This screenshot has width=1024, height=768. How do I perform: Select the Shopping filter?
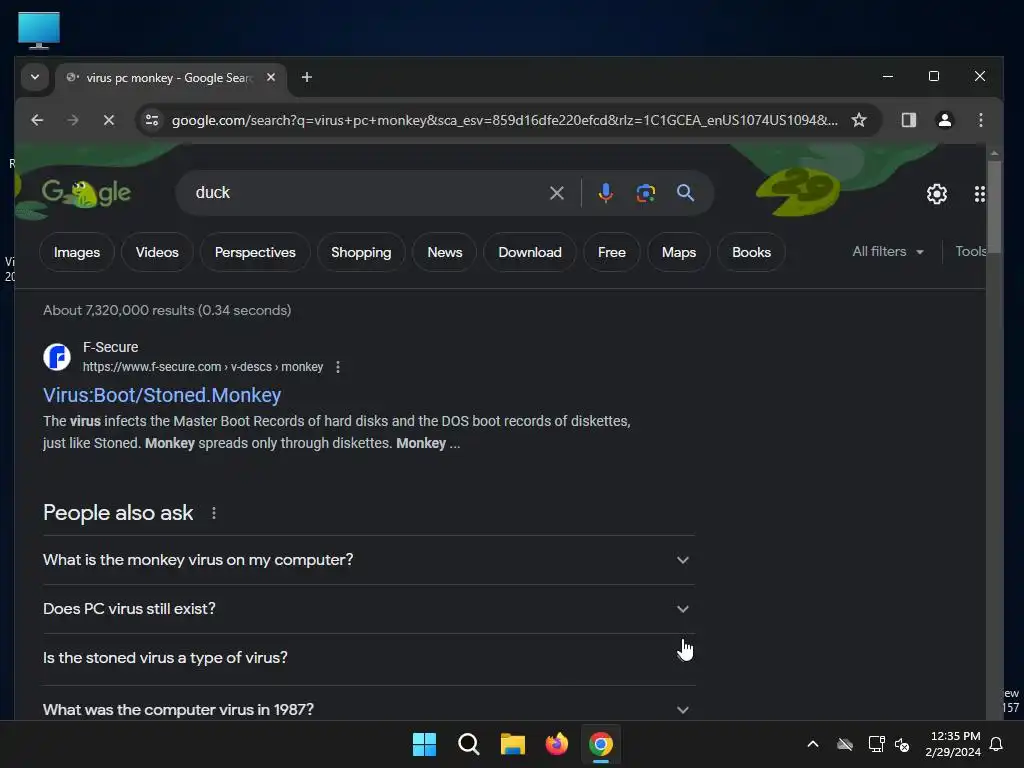pos(361,252)
